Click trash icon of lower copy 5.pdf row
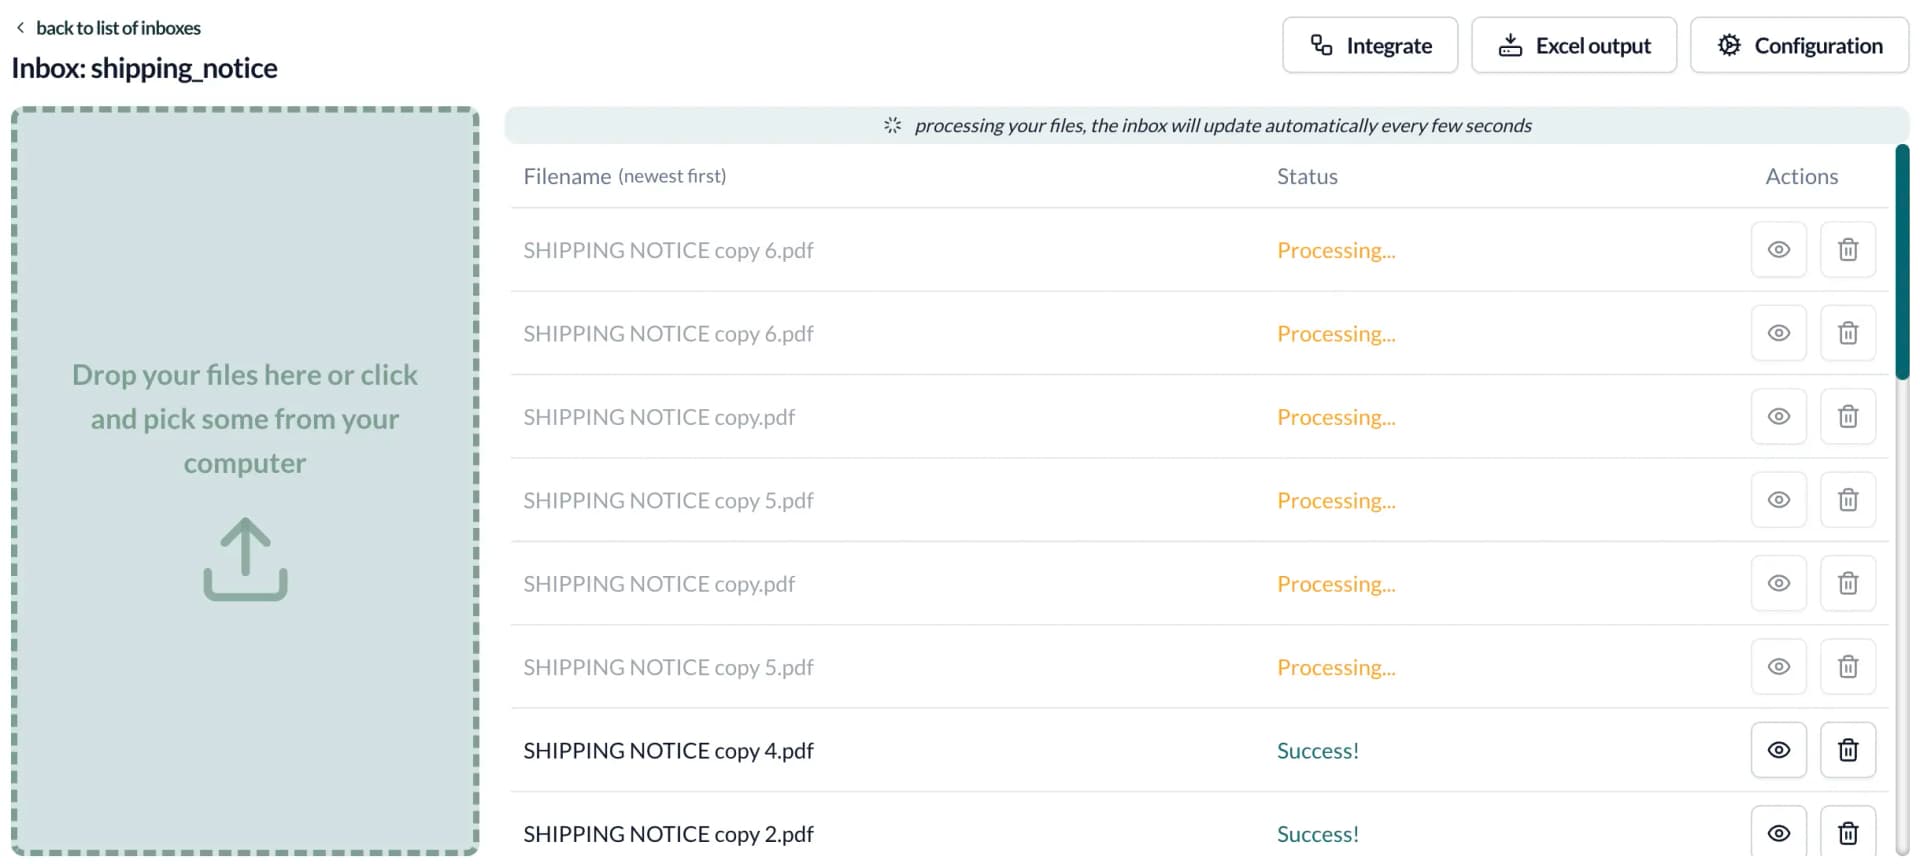This screenshot has height=864, width=1920. click(1848, 666)
